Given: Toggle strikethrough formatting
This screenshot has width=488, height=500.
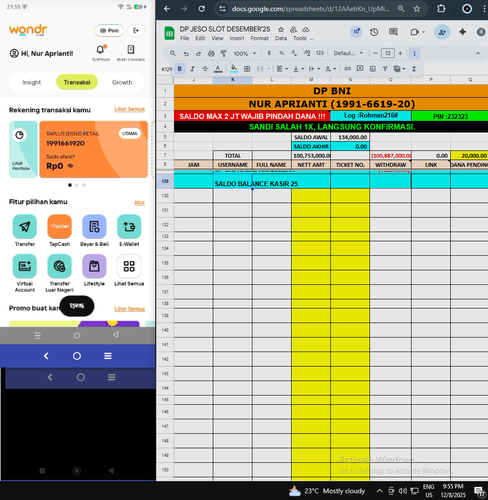Looking at the screenshot, I should [205, 69].
